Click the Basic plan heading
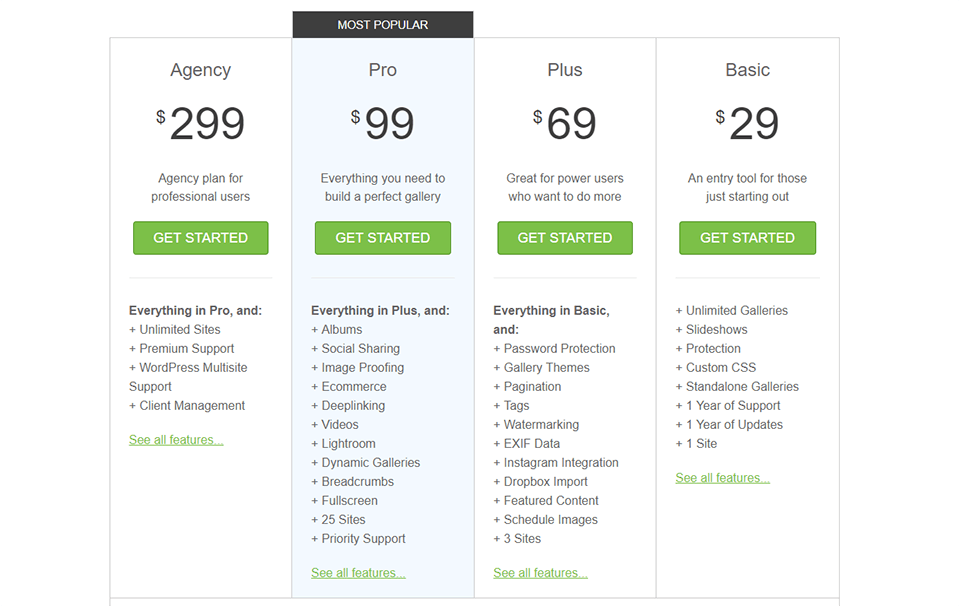This screenshot has height=606, width=960. point(747,70)
